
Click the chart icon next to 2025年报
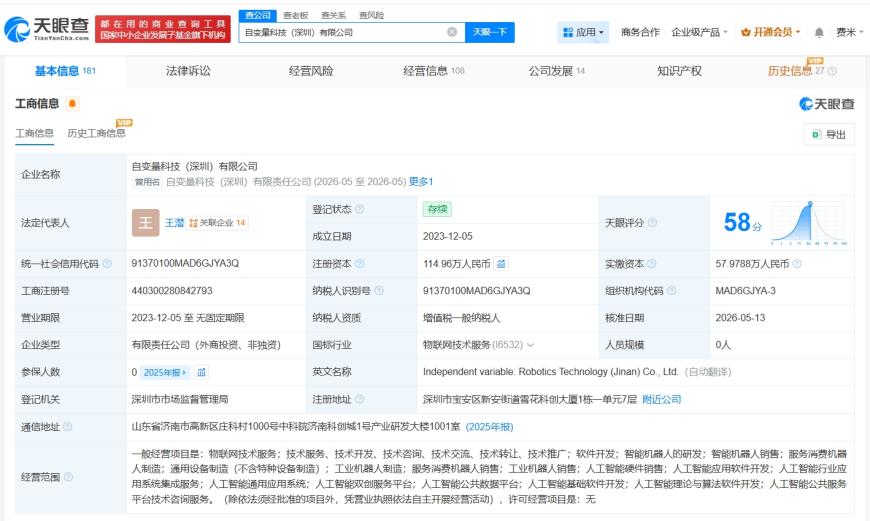click(201, 372)
